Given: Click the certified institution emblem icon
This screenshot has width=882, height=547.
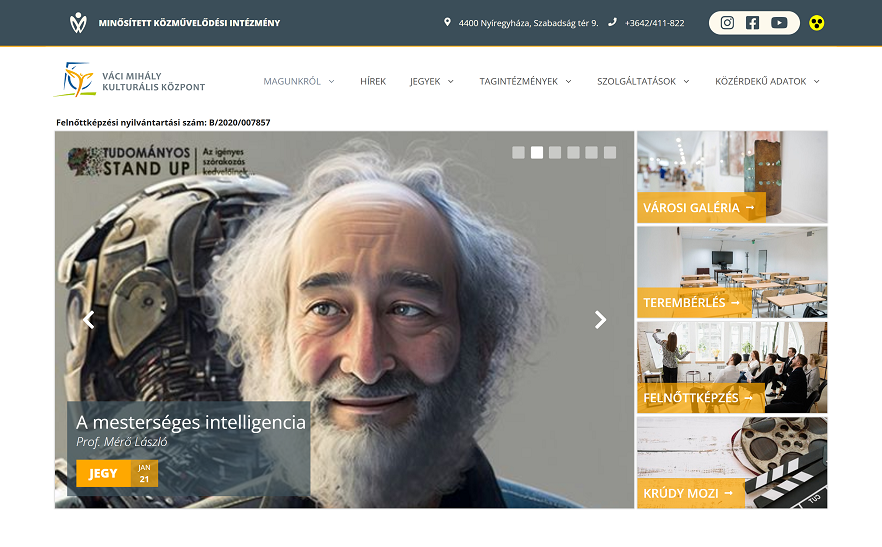Looking at the screenshot, I should pyautogui.click(x=78, y=23).
